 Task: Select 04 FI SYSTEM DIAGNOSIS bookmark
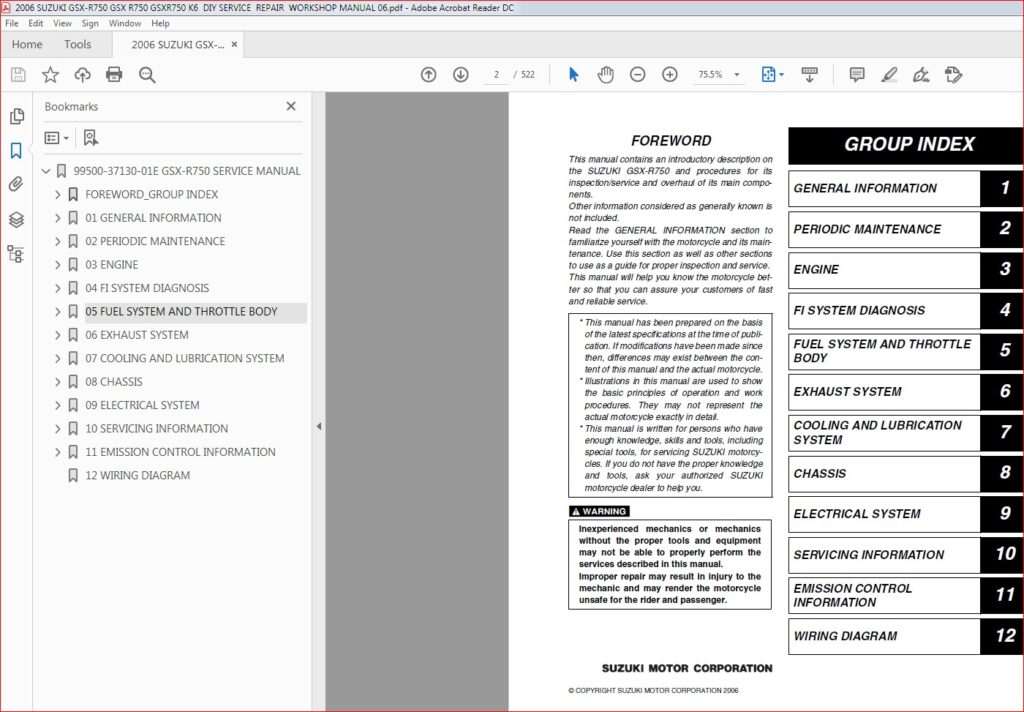(147, 288)
